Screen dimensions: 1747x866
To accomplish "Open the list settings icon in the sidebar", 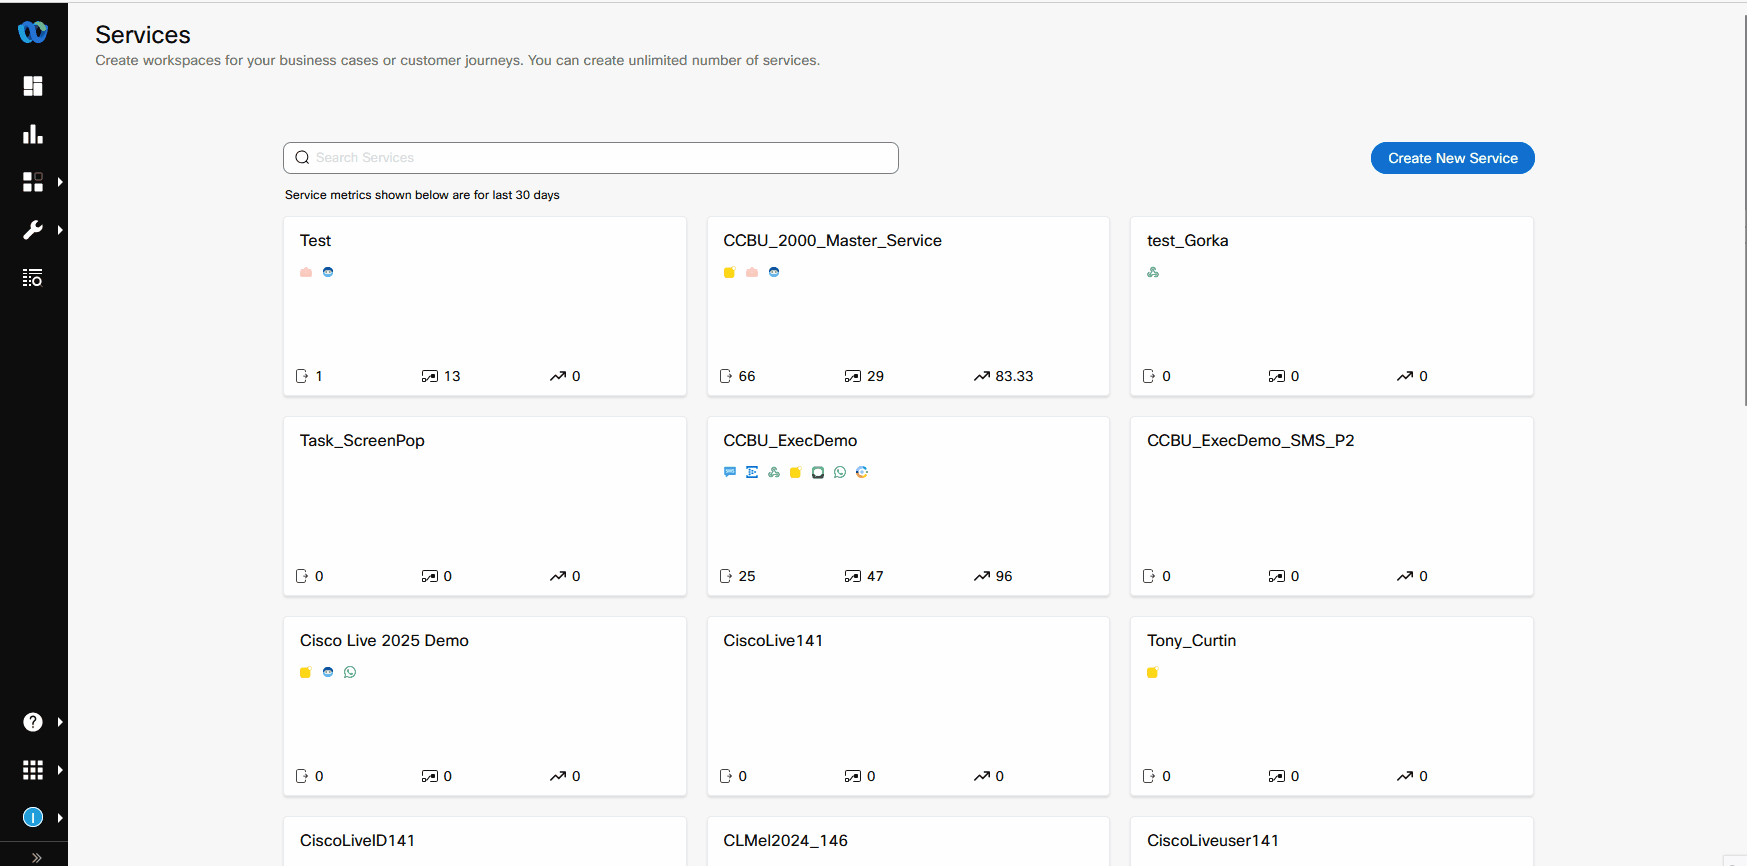I will 33,278.
